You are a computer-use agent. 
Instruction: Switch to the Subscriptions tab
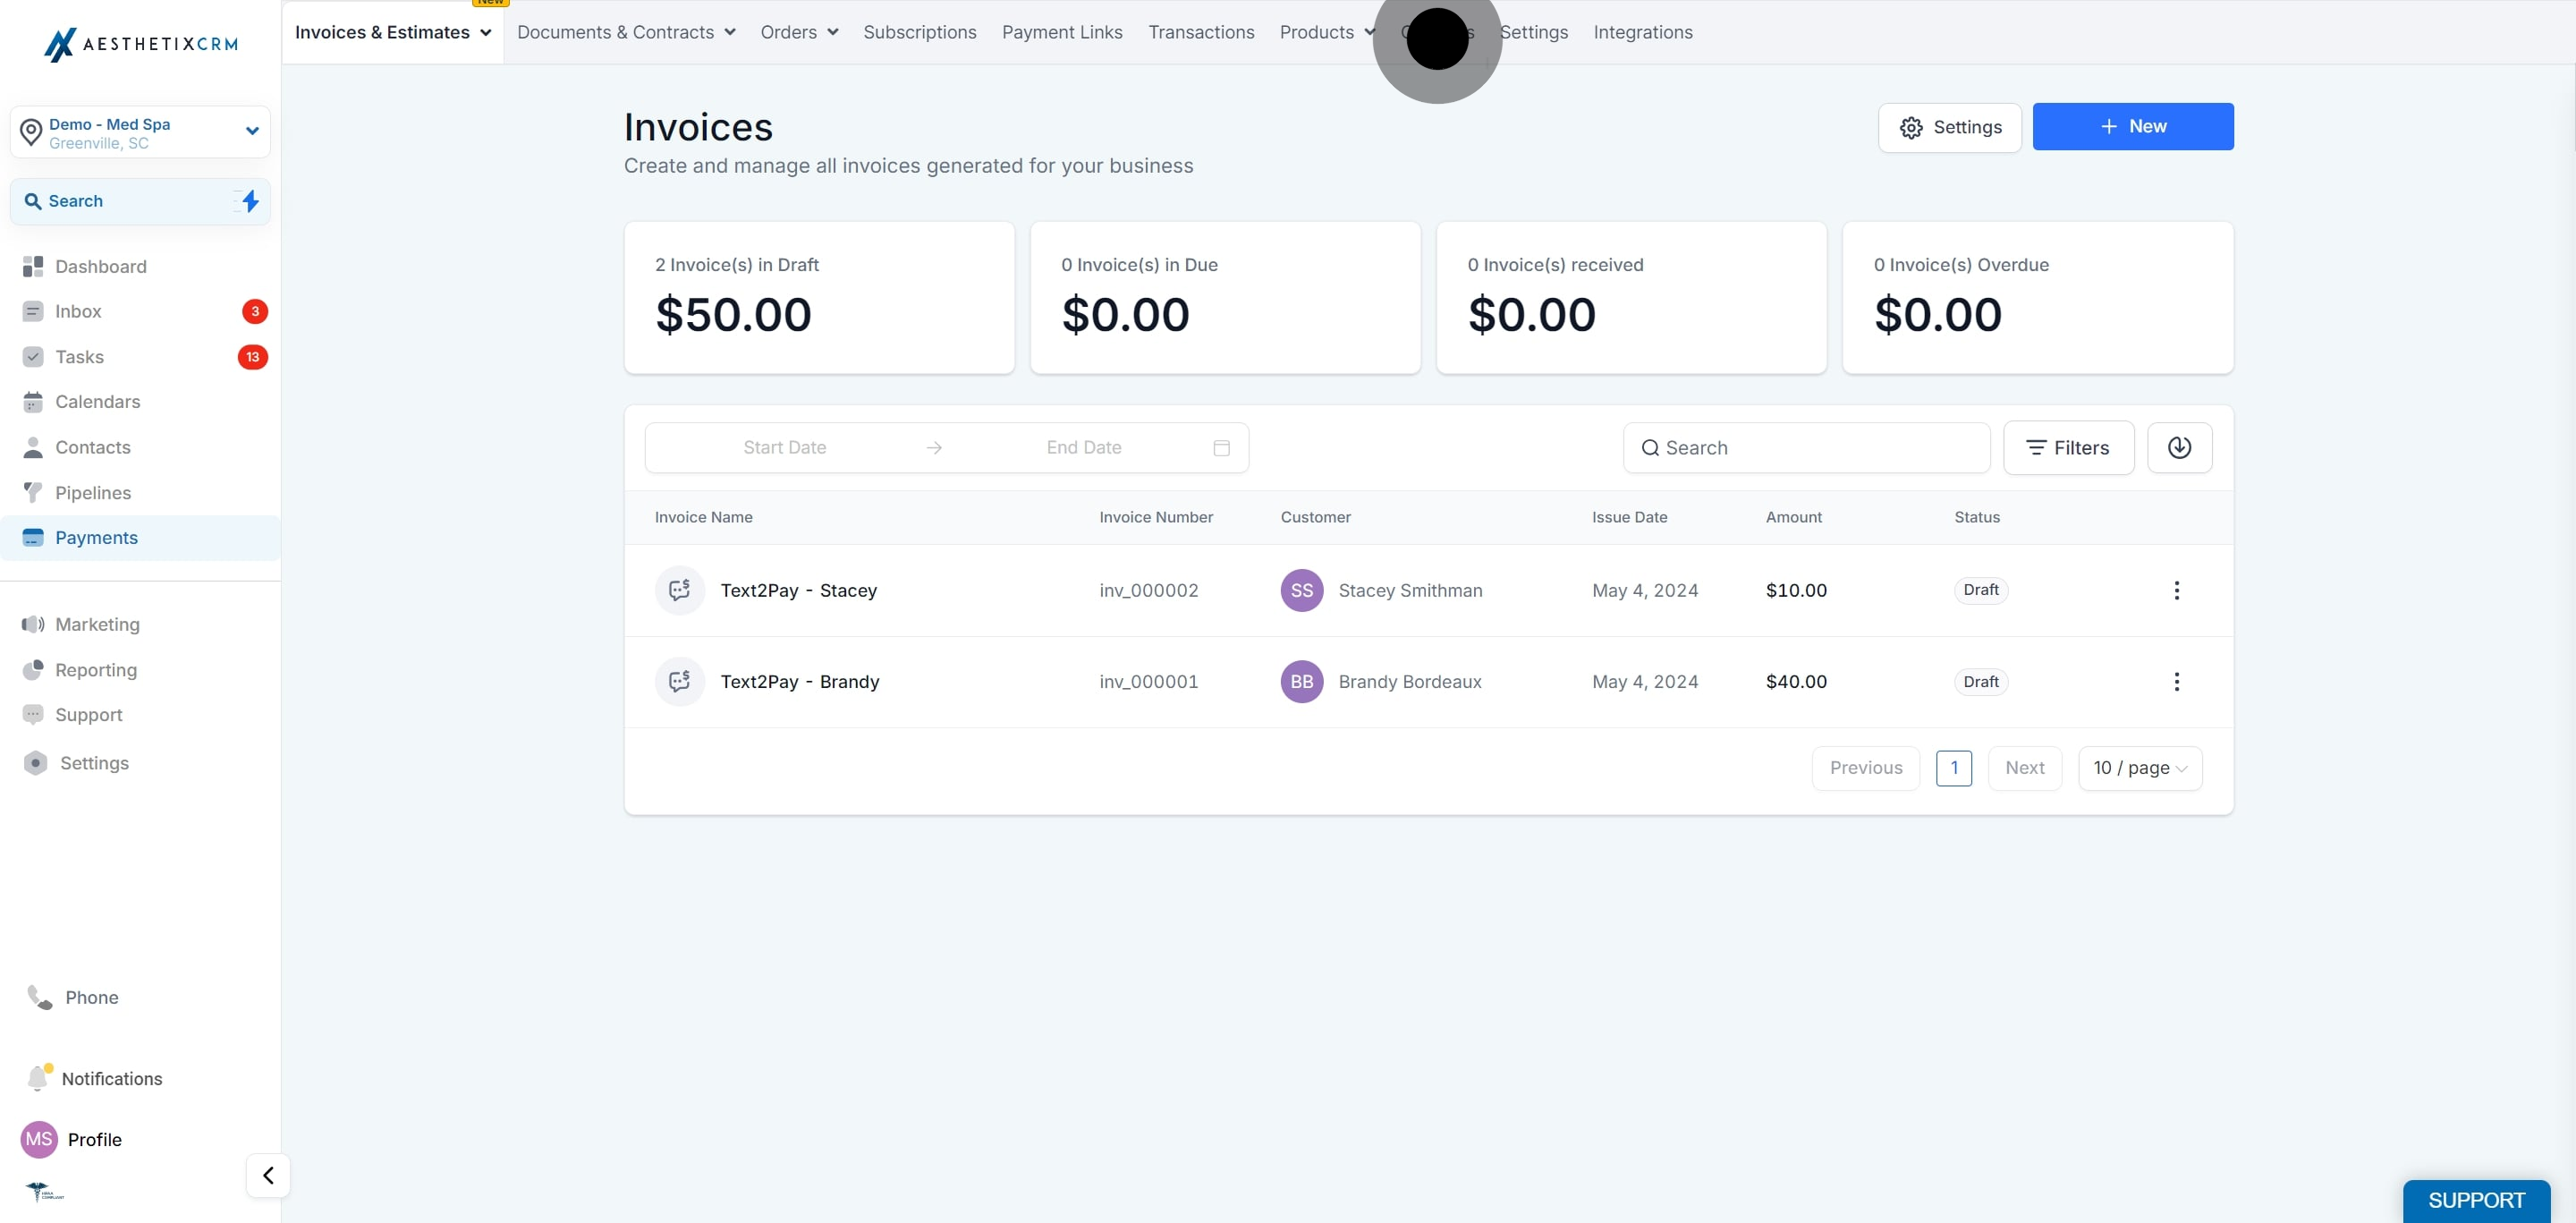920,32
